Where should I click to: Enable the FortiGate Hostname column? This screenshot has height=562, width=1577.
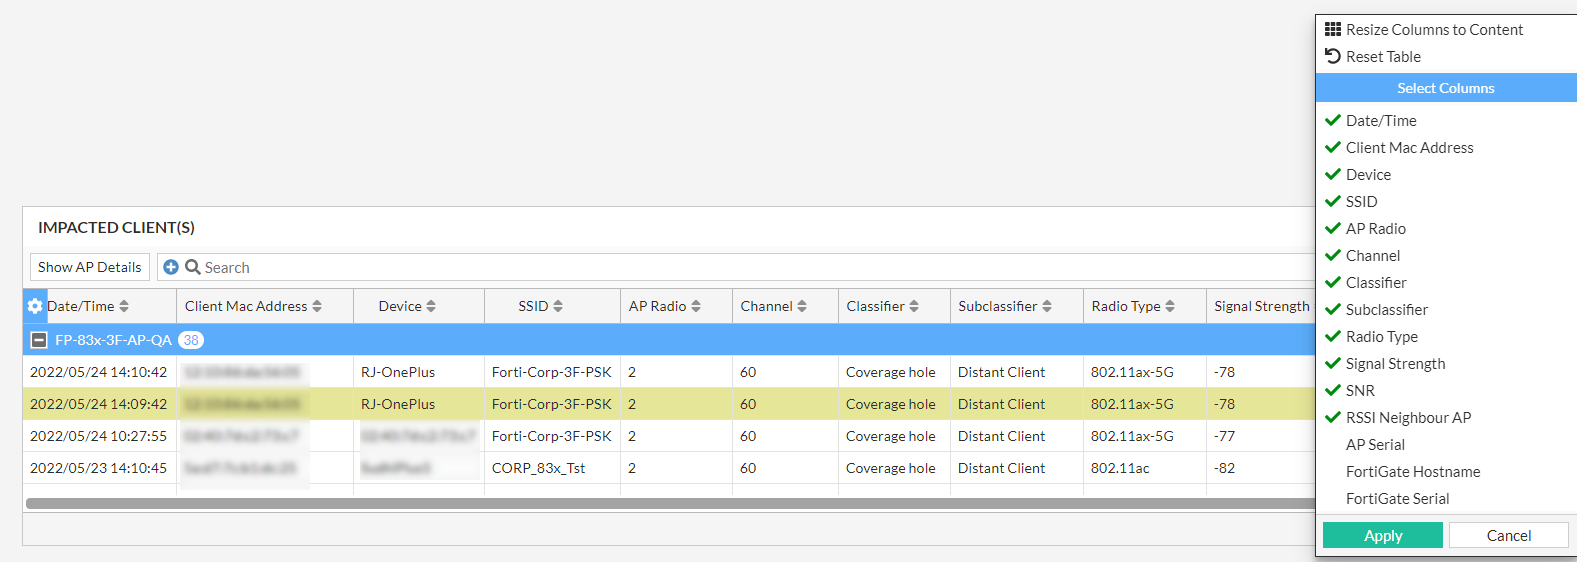[1412, 472]
